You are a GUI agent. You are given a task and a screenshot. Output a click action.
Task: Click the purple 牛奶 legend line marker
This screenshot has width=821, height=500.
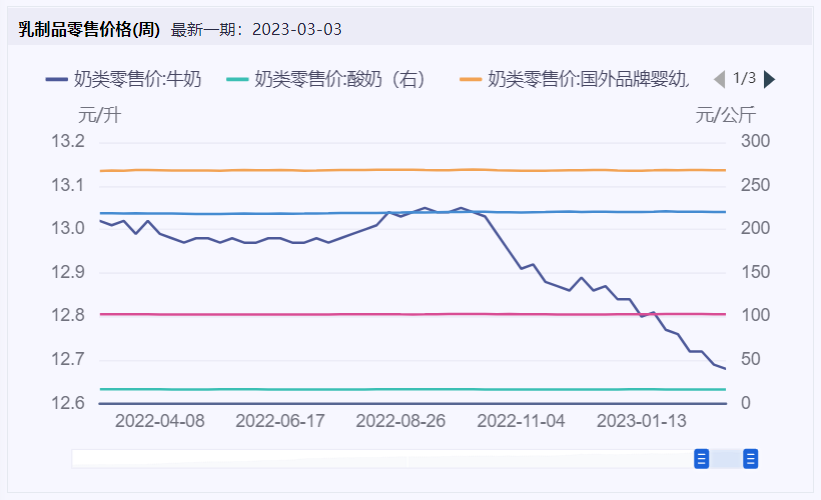(57, 79)
